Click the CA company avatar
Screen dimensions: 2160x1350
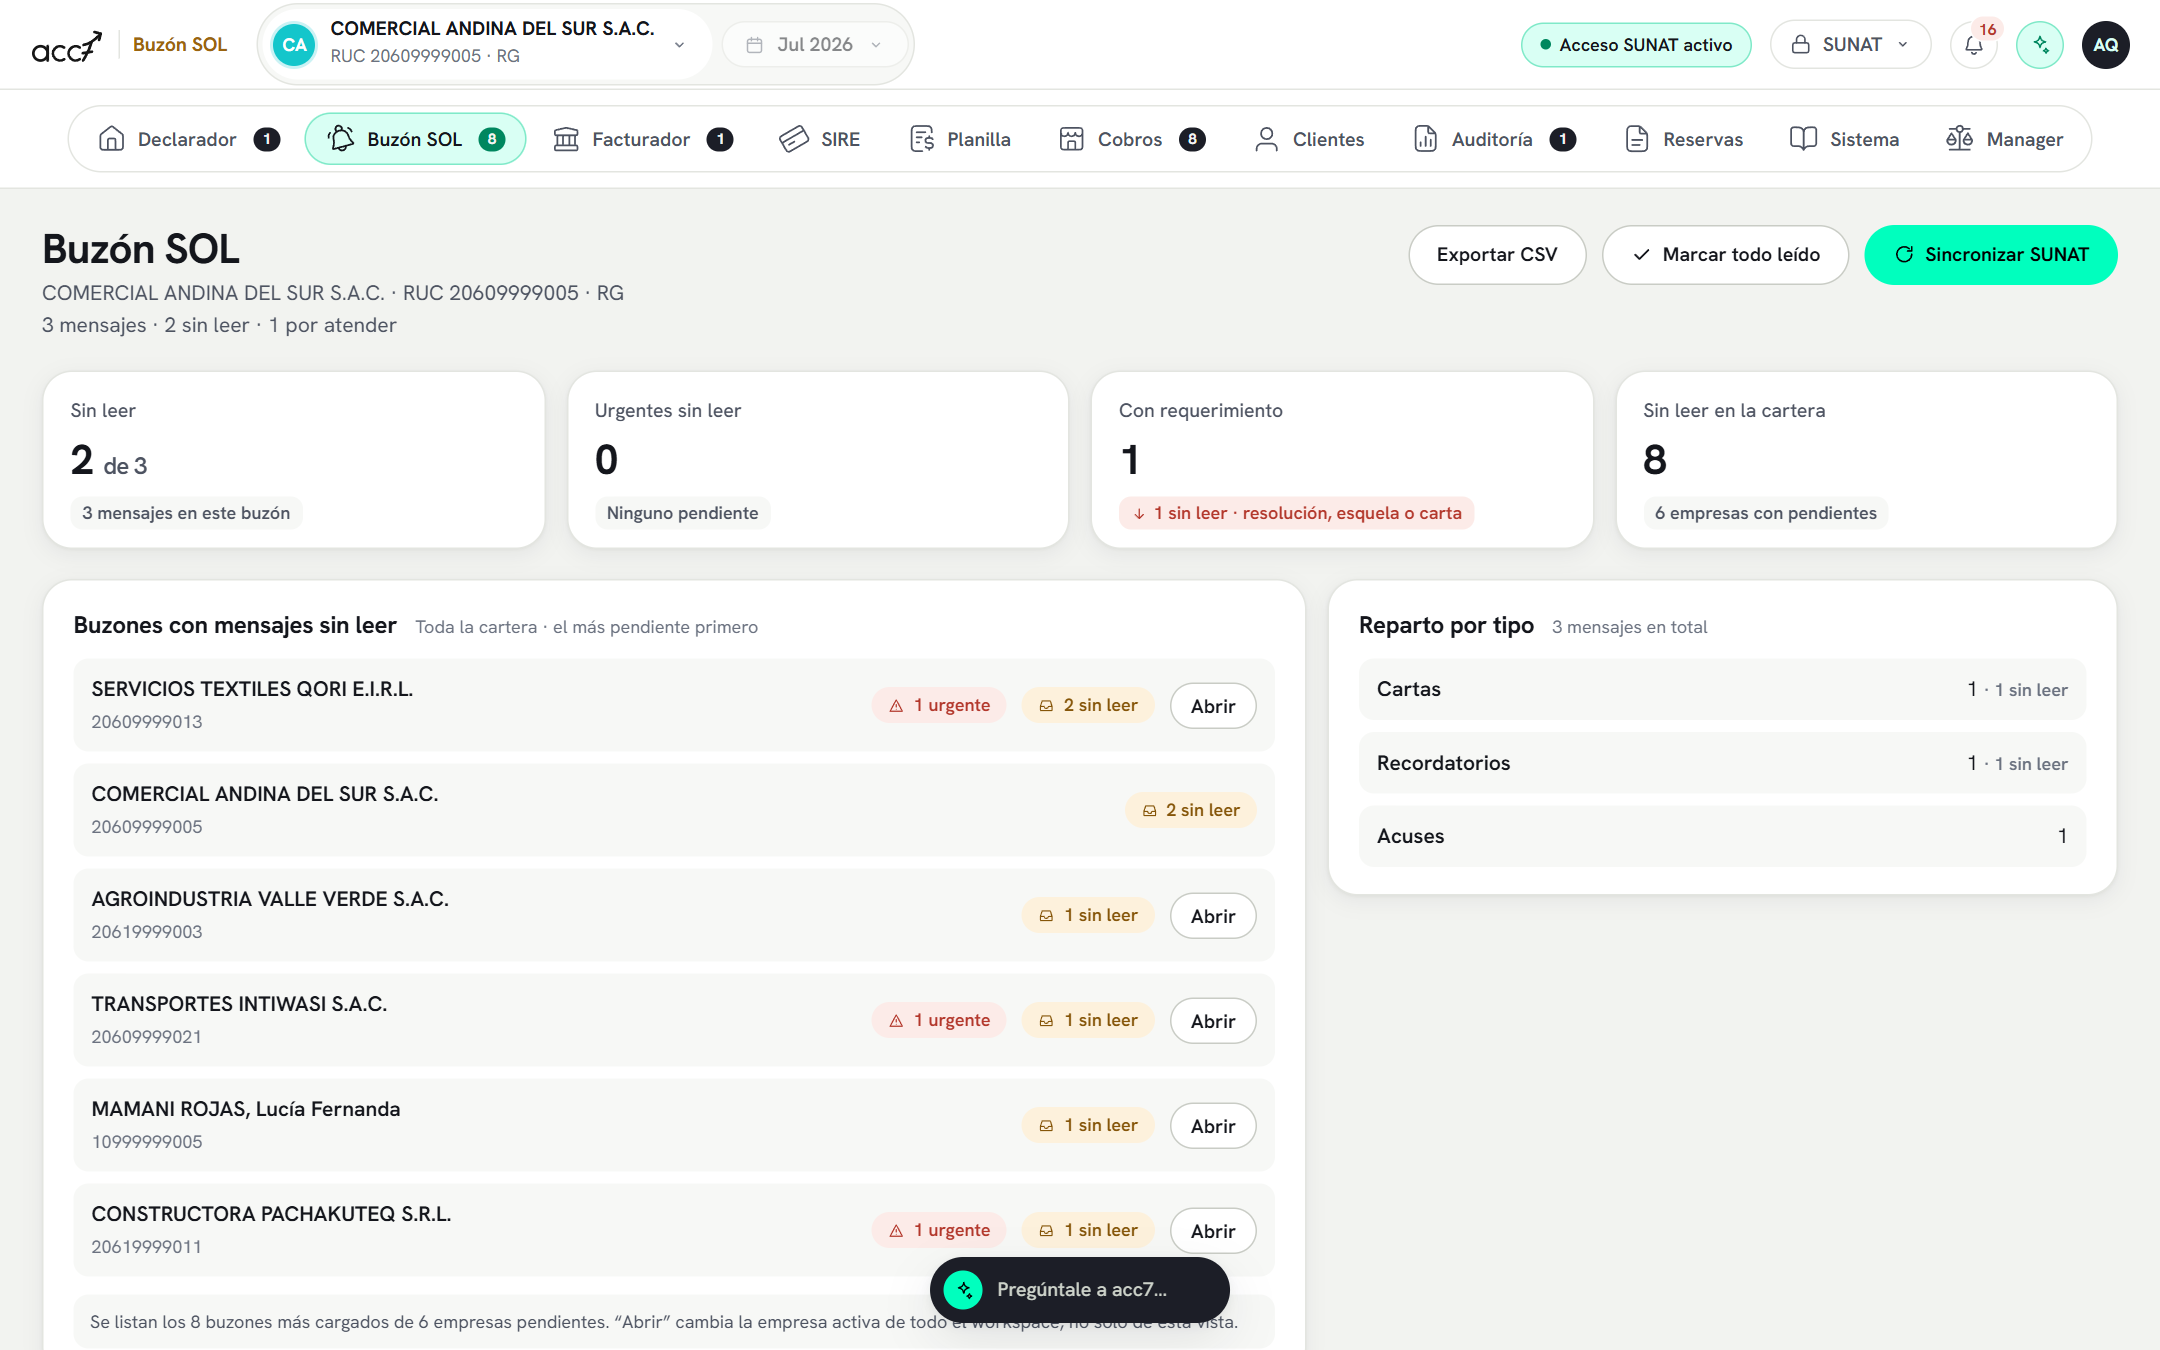pyautogui.click(x=294, y=45)
